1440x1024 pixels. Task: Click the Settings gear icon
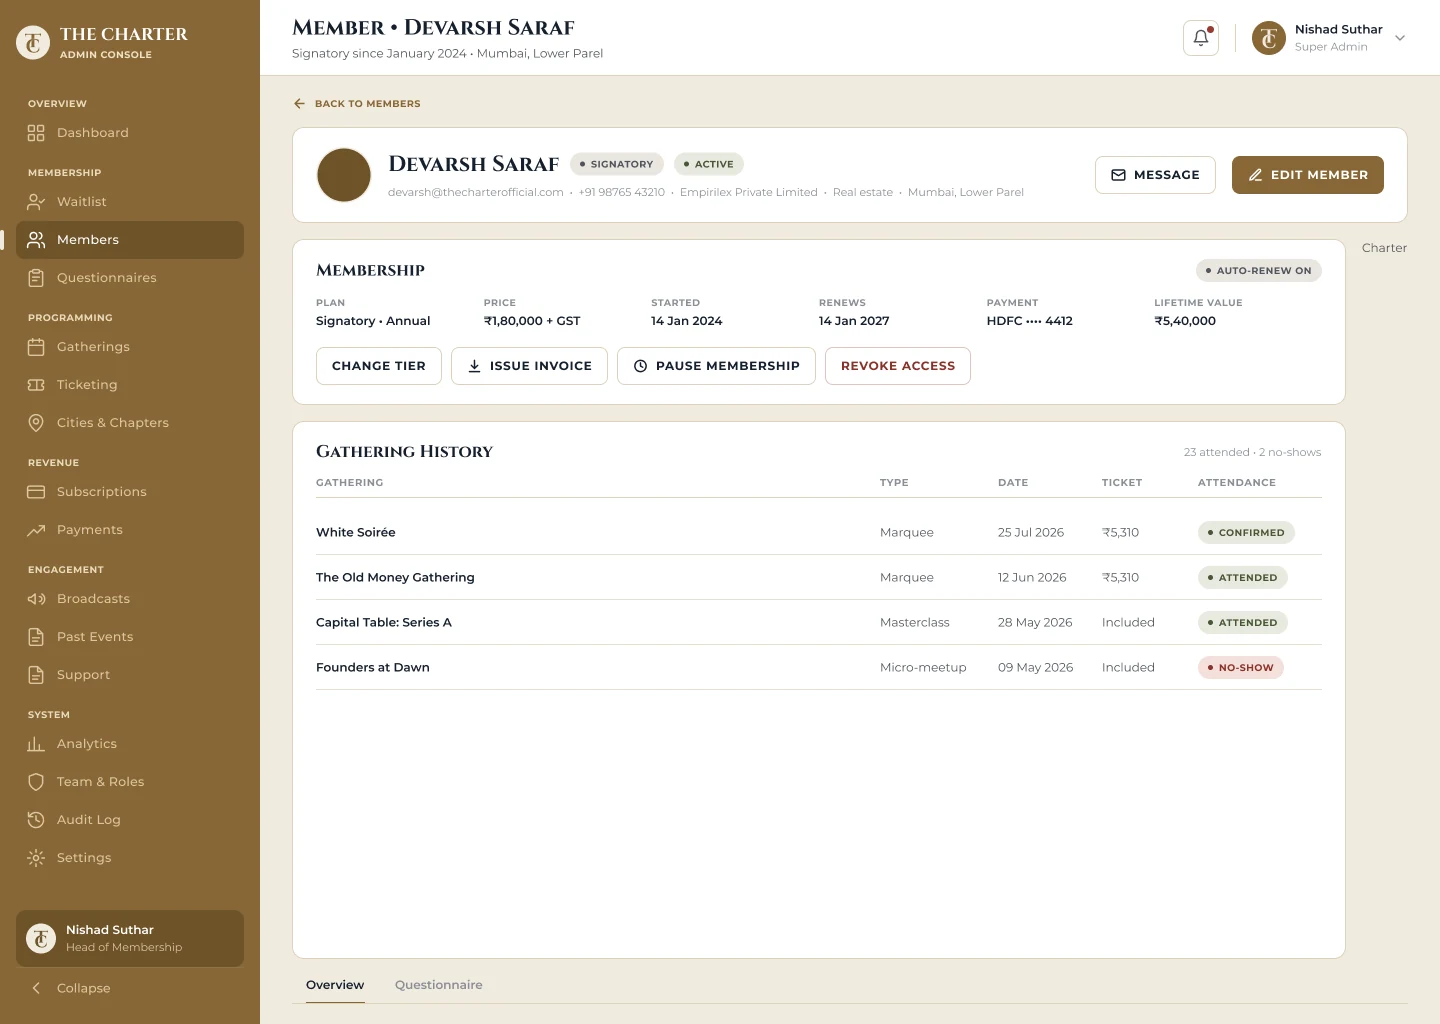pos(36,858)
